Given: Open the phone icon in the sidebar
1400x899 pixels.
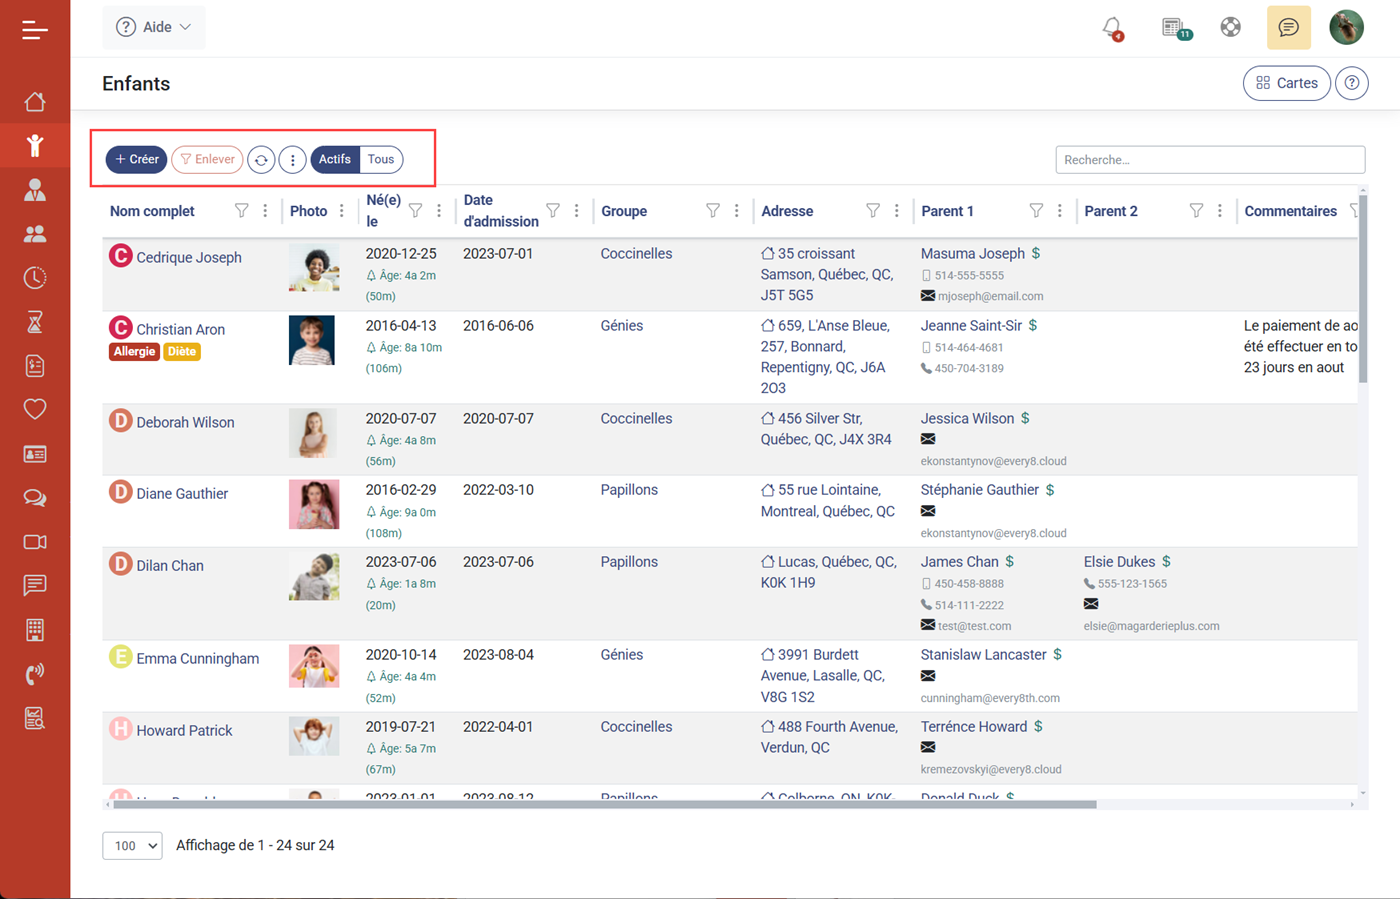Looking at the screenshot, I should [35, 673].
